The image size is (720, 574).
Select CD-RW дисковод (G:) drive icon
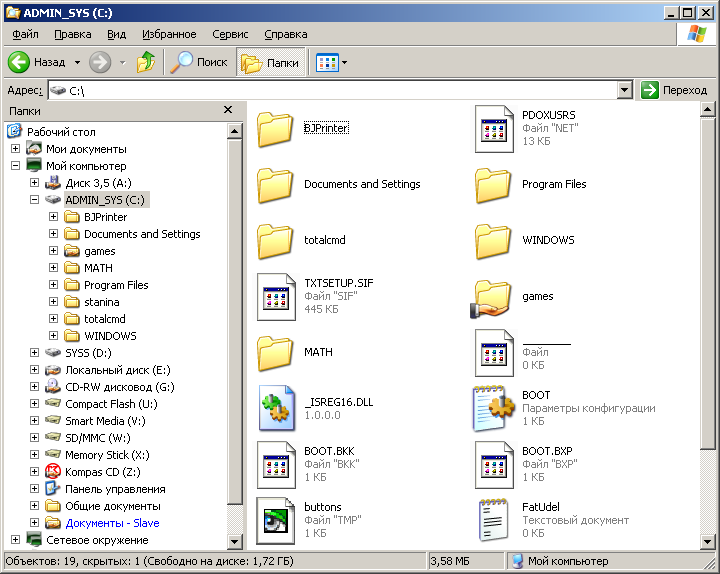(x=53, y=386)
